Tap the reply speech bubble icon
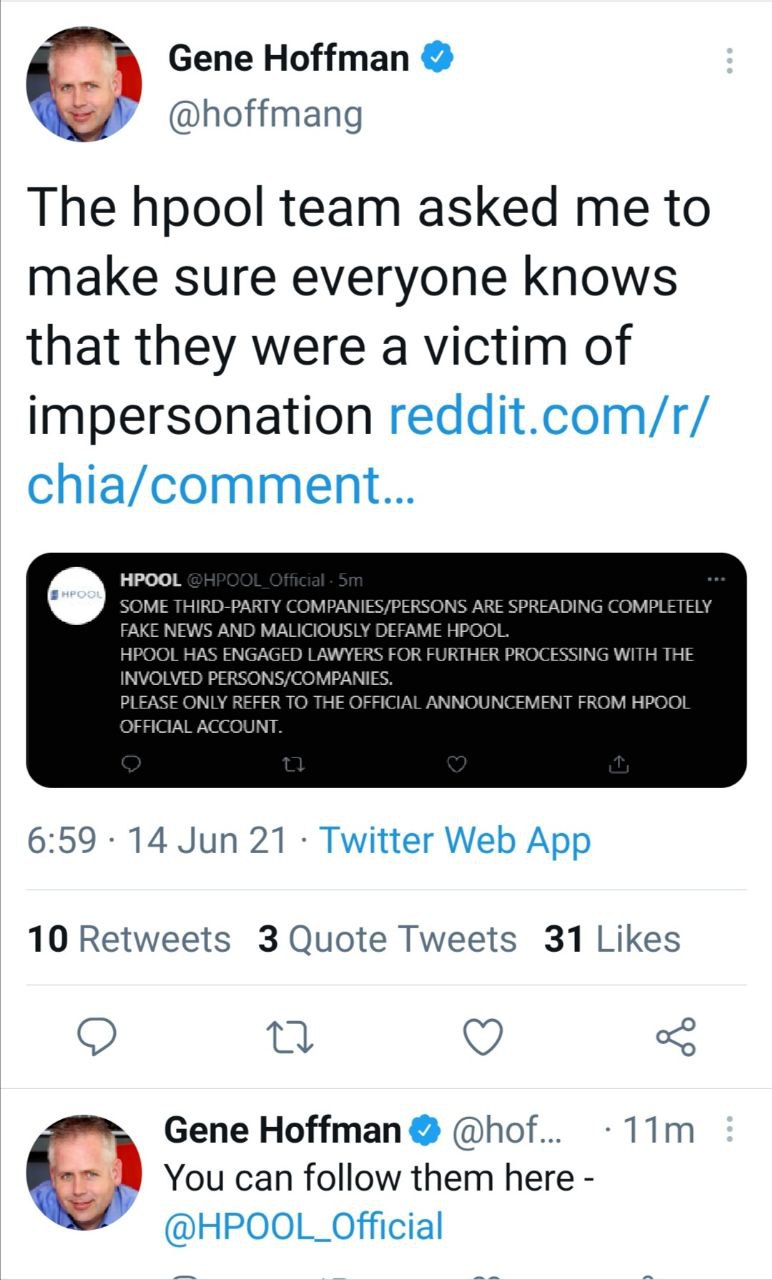The height and width of the screenshot is (1280, 772). pyautogui.click(x=98, y=1037)
